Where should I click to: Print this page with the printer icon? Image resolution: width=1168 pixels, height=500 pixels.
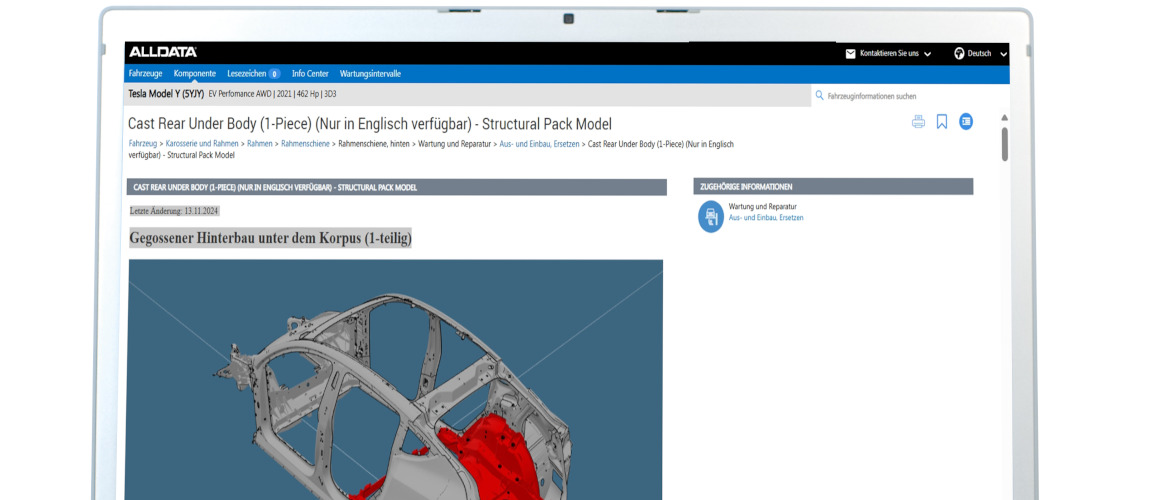pyautogui.click(x=918, y=122)
